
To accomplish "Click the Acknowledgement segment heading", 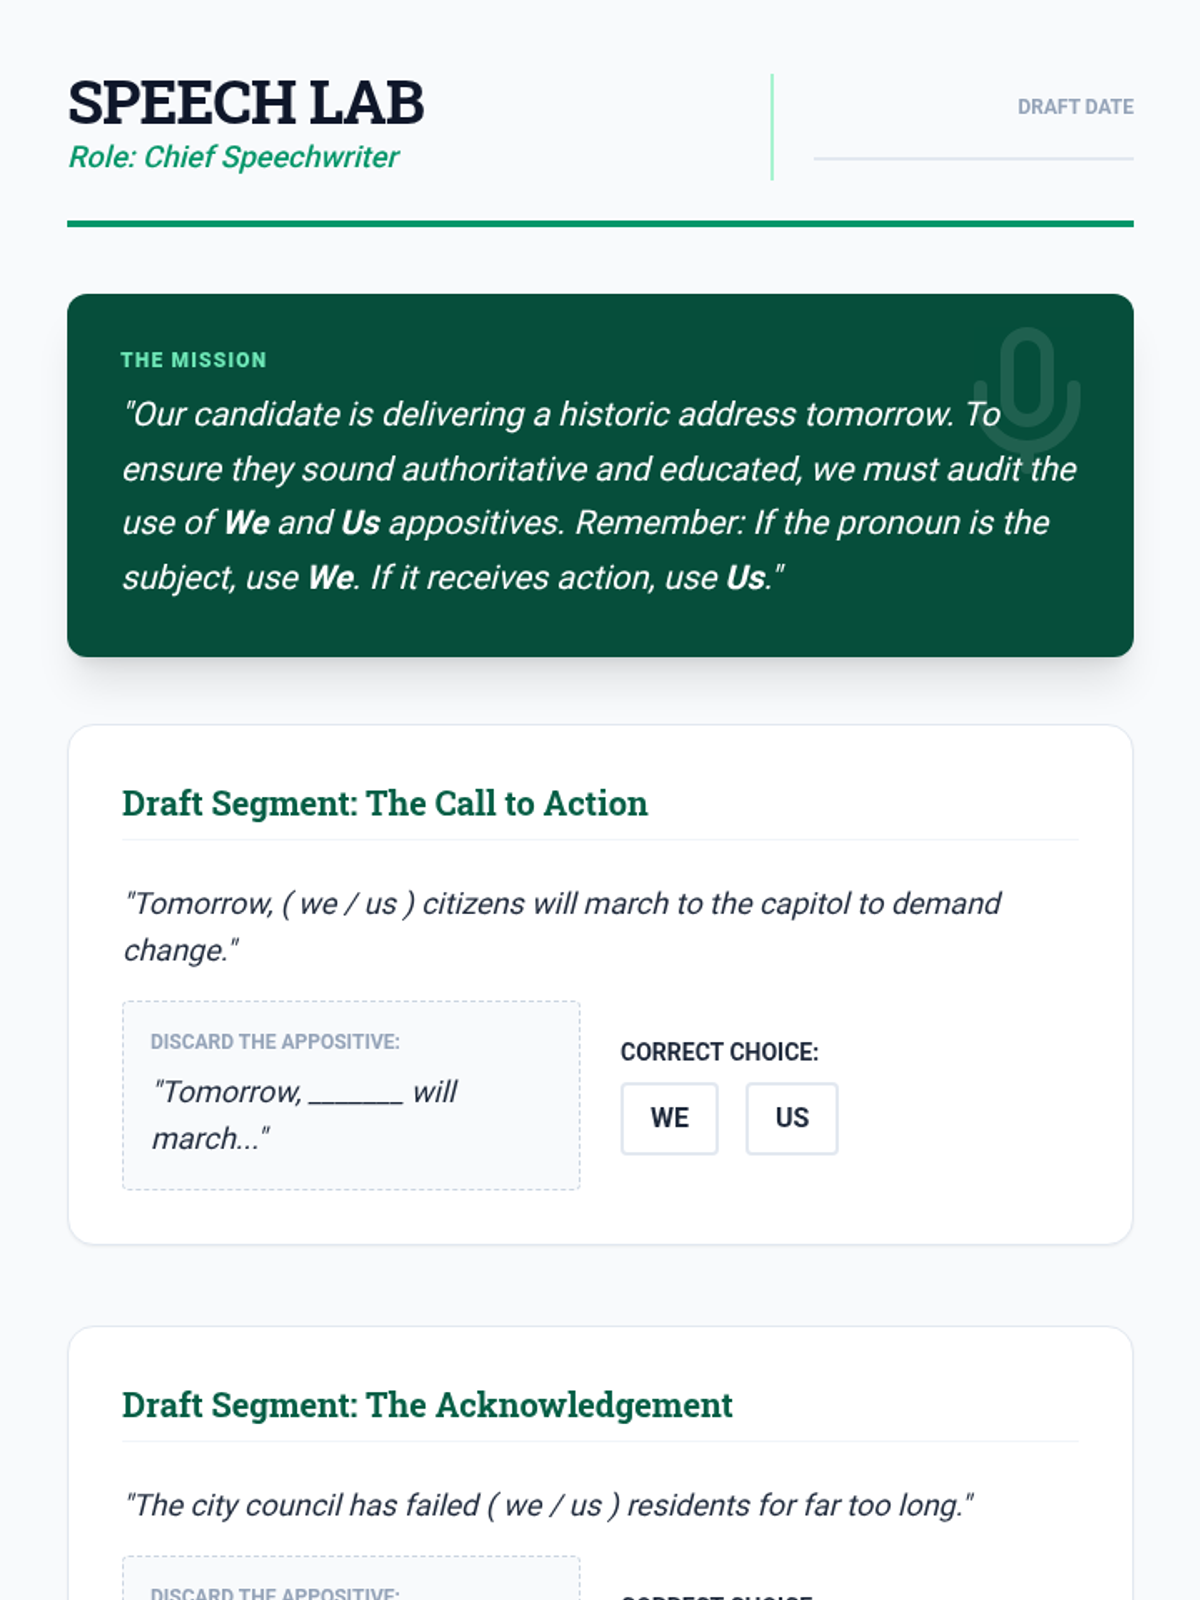I will point(427,1405).
